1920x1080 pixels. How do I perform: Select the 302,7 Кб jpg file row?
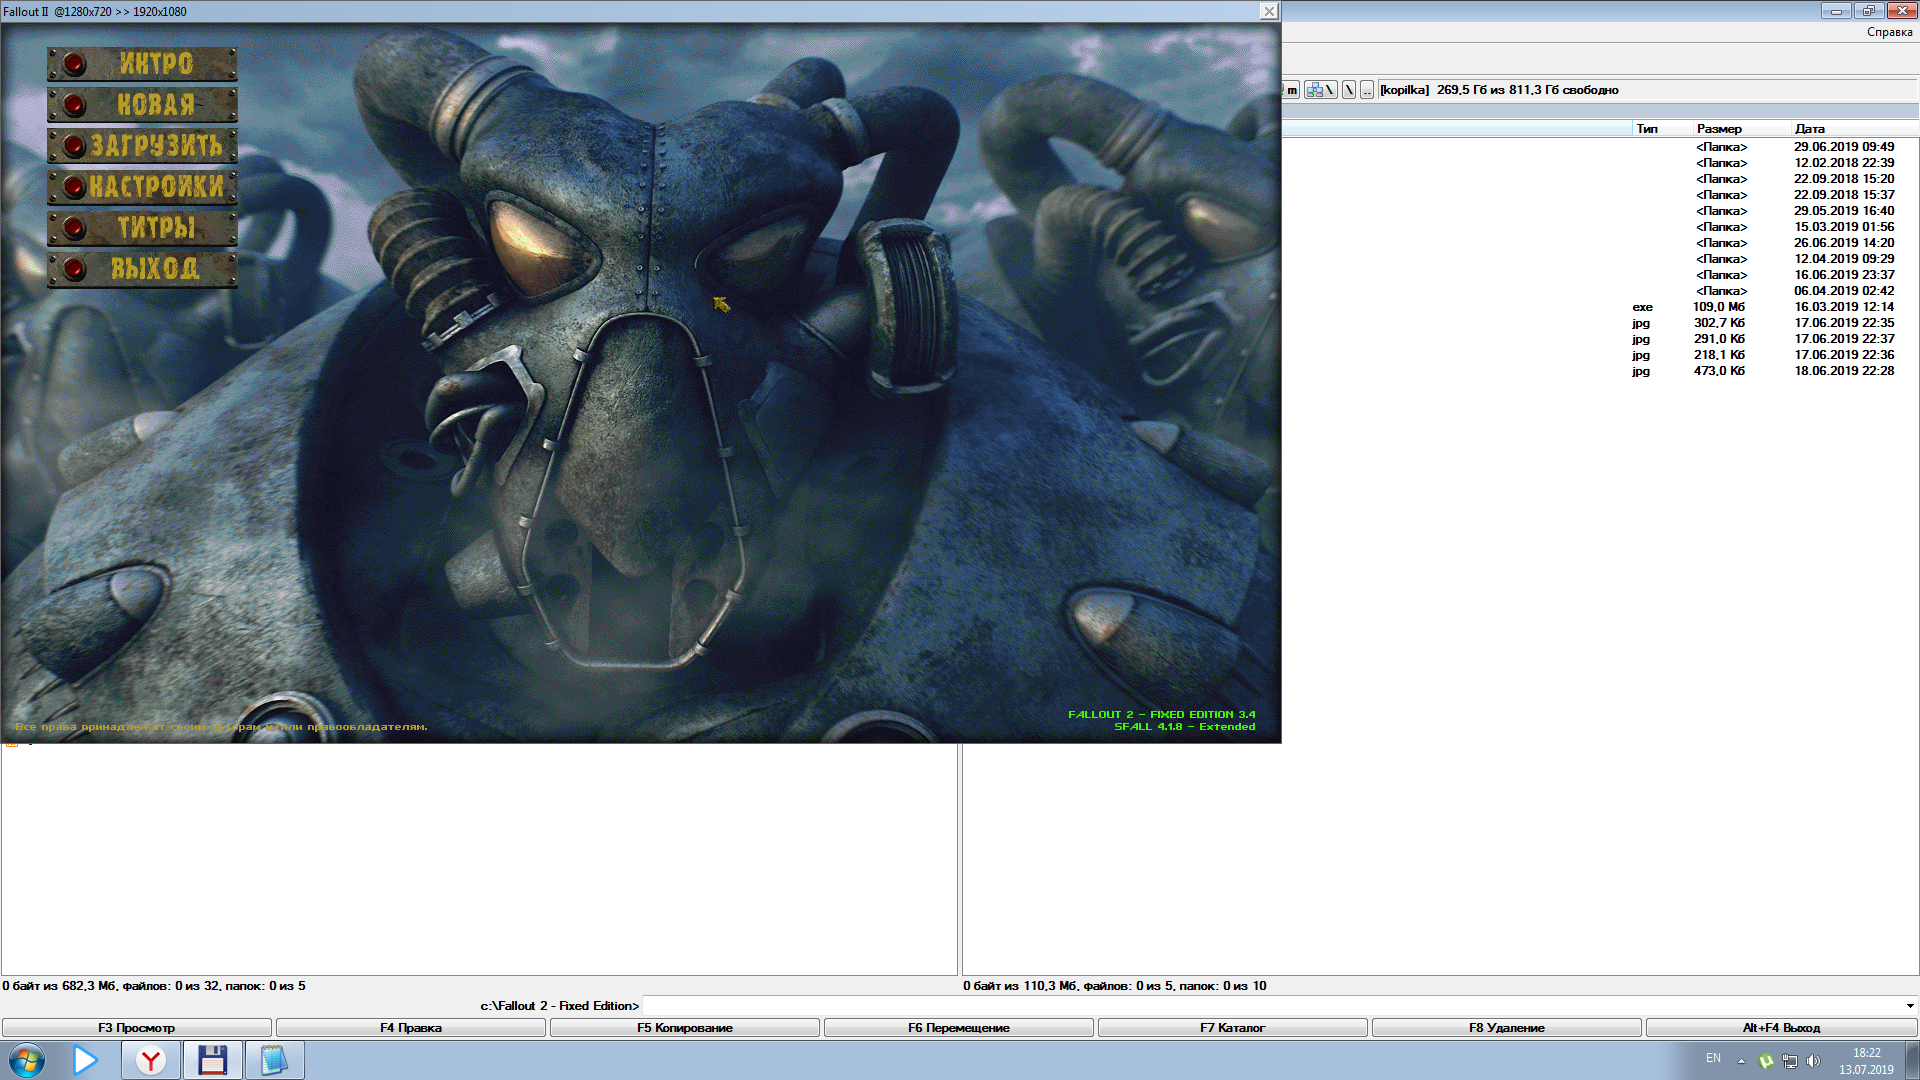click(x=1600, y=323)
